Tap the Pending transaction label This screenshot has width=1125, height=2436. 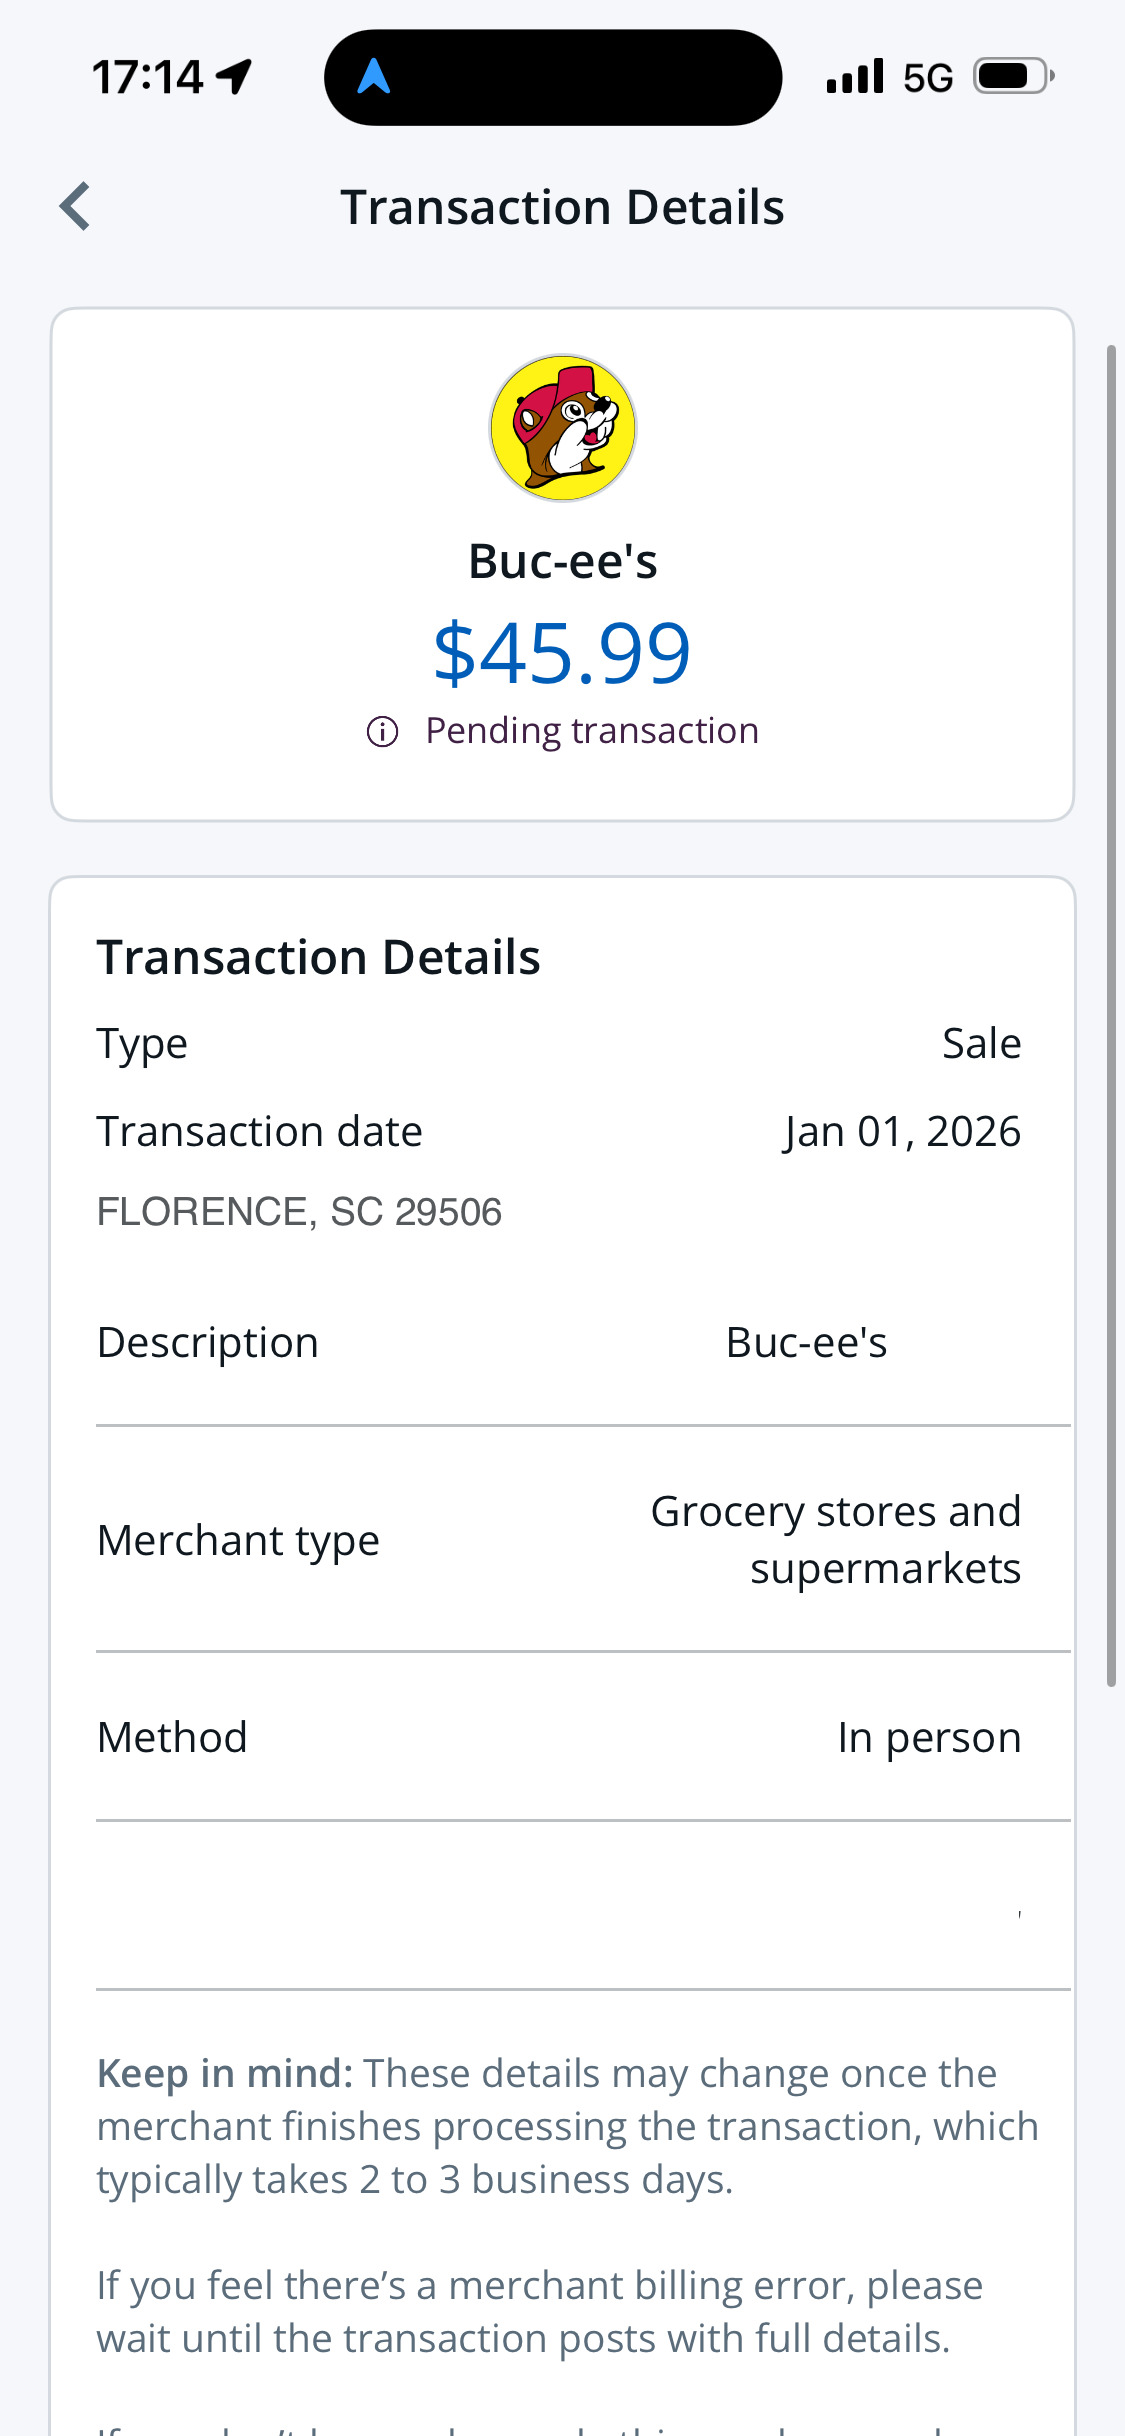coord(592,731)
